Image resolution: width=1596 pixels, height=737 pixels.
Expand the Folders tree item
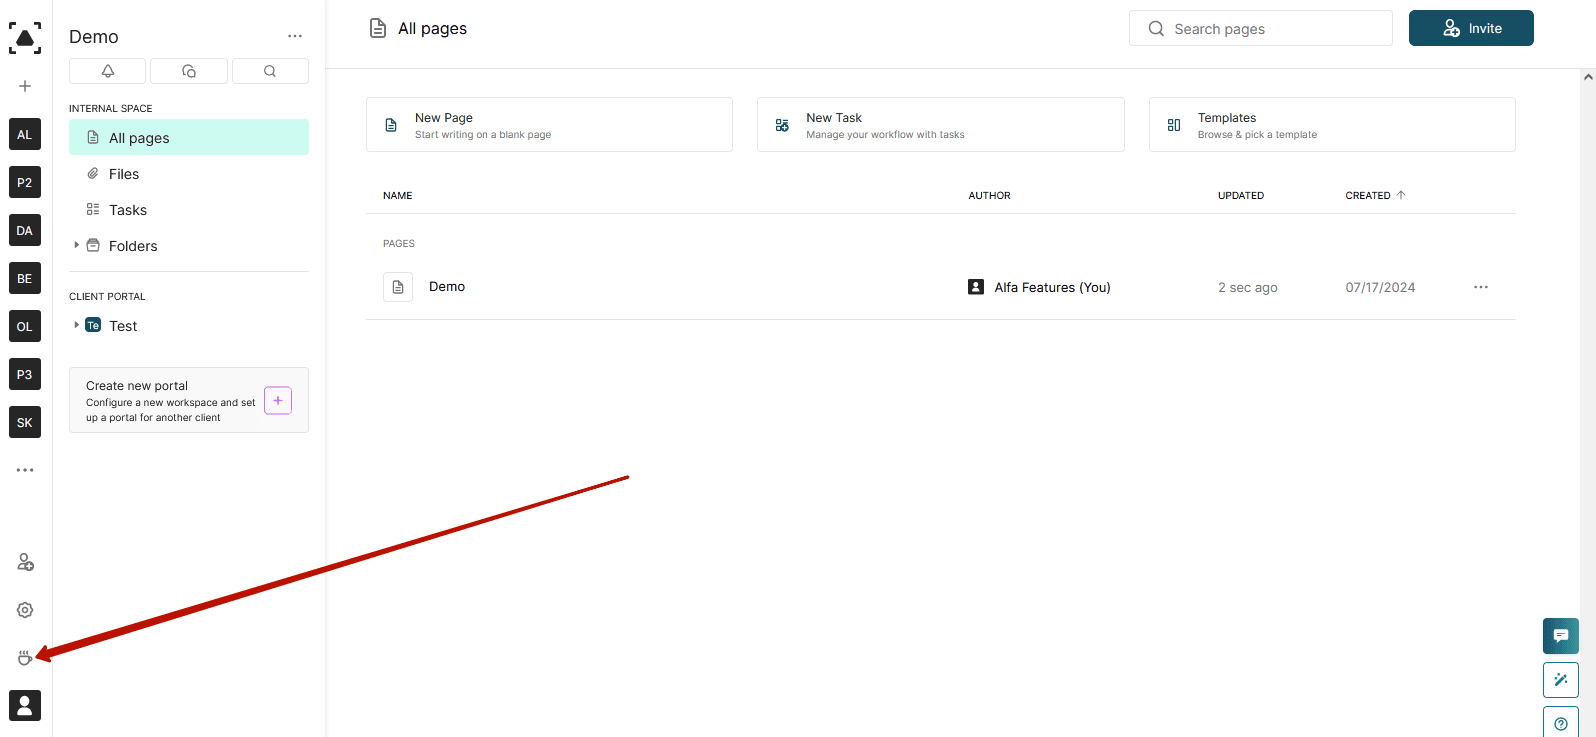pos(76,245)
